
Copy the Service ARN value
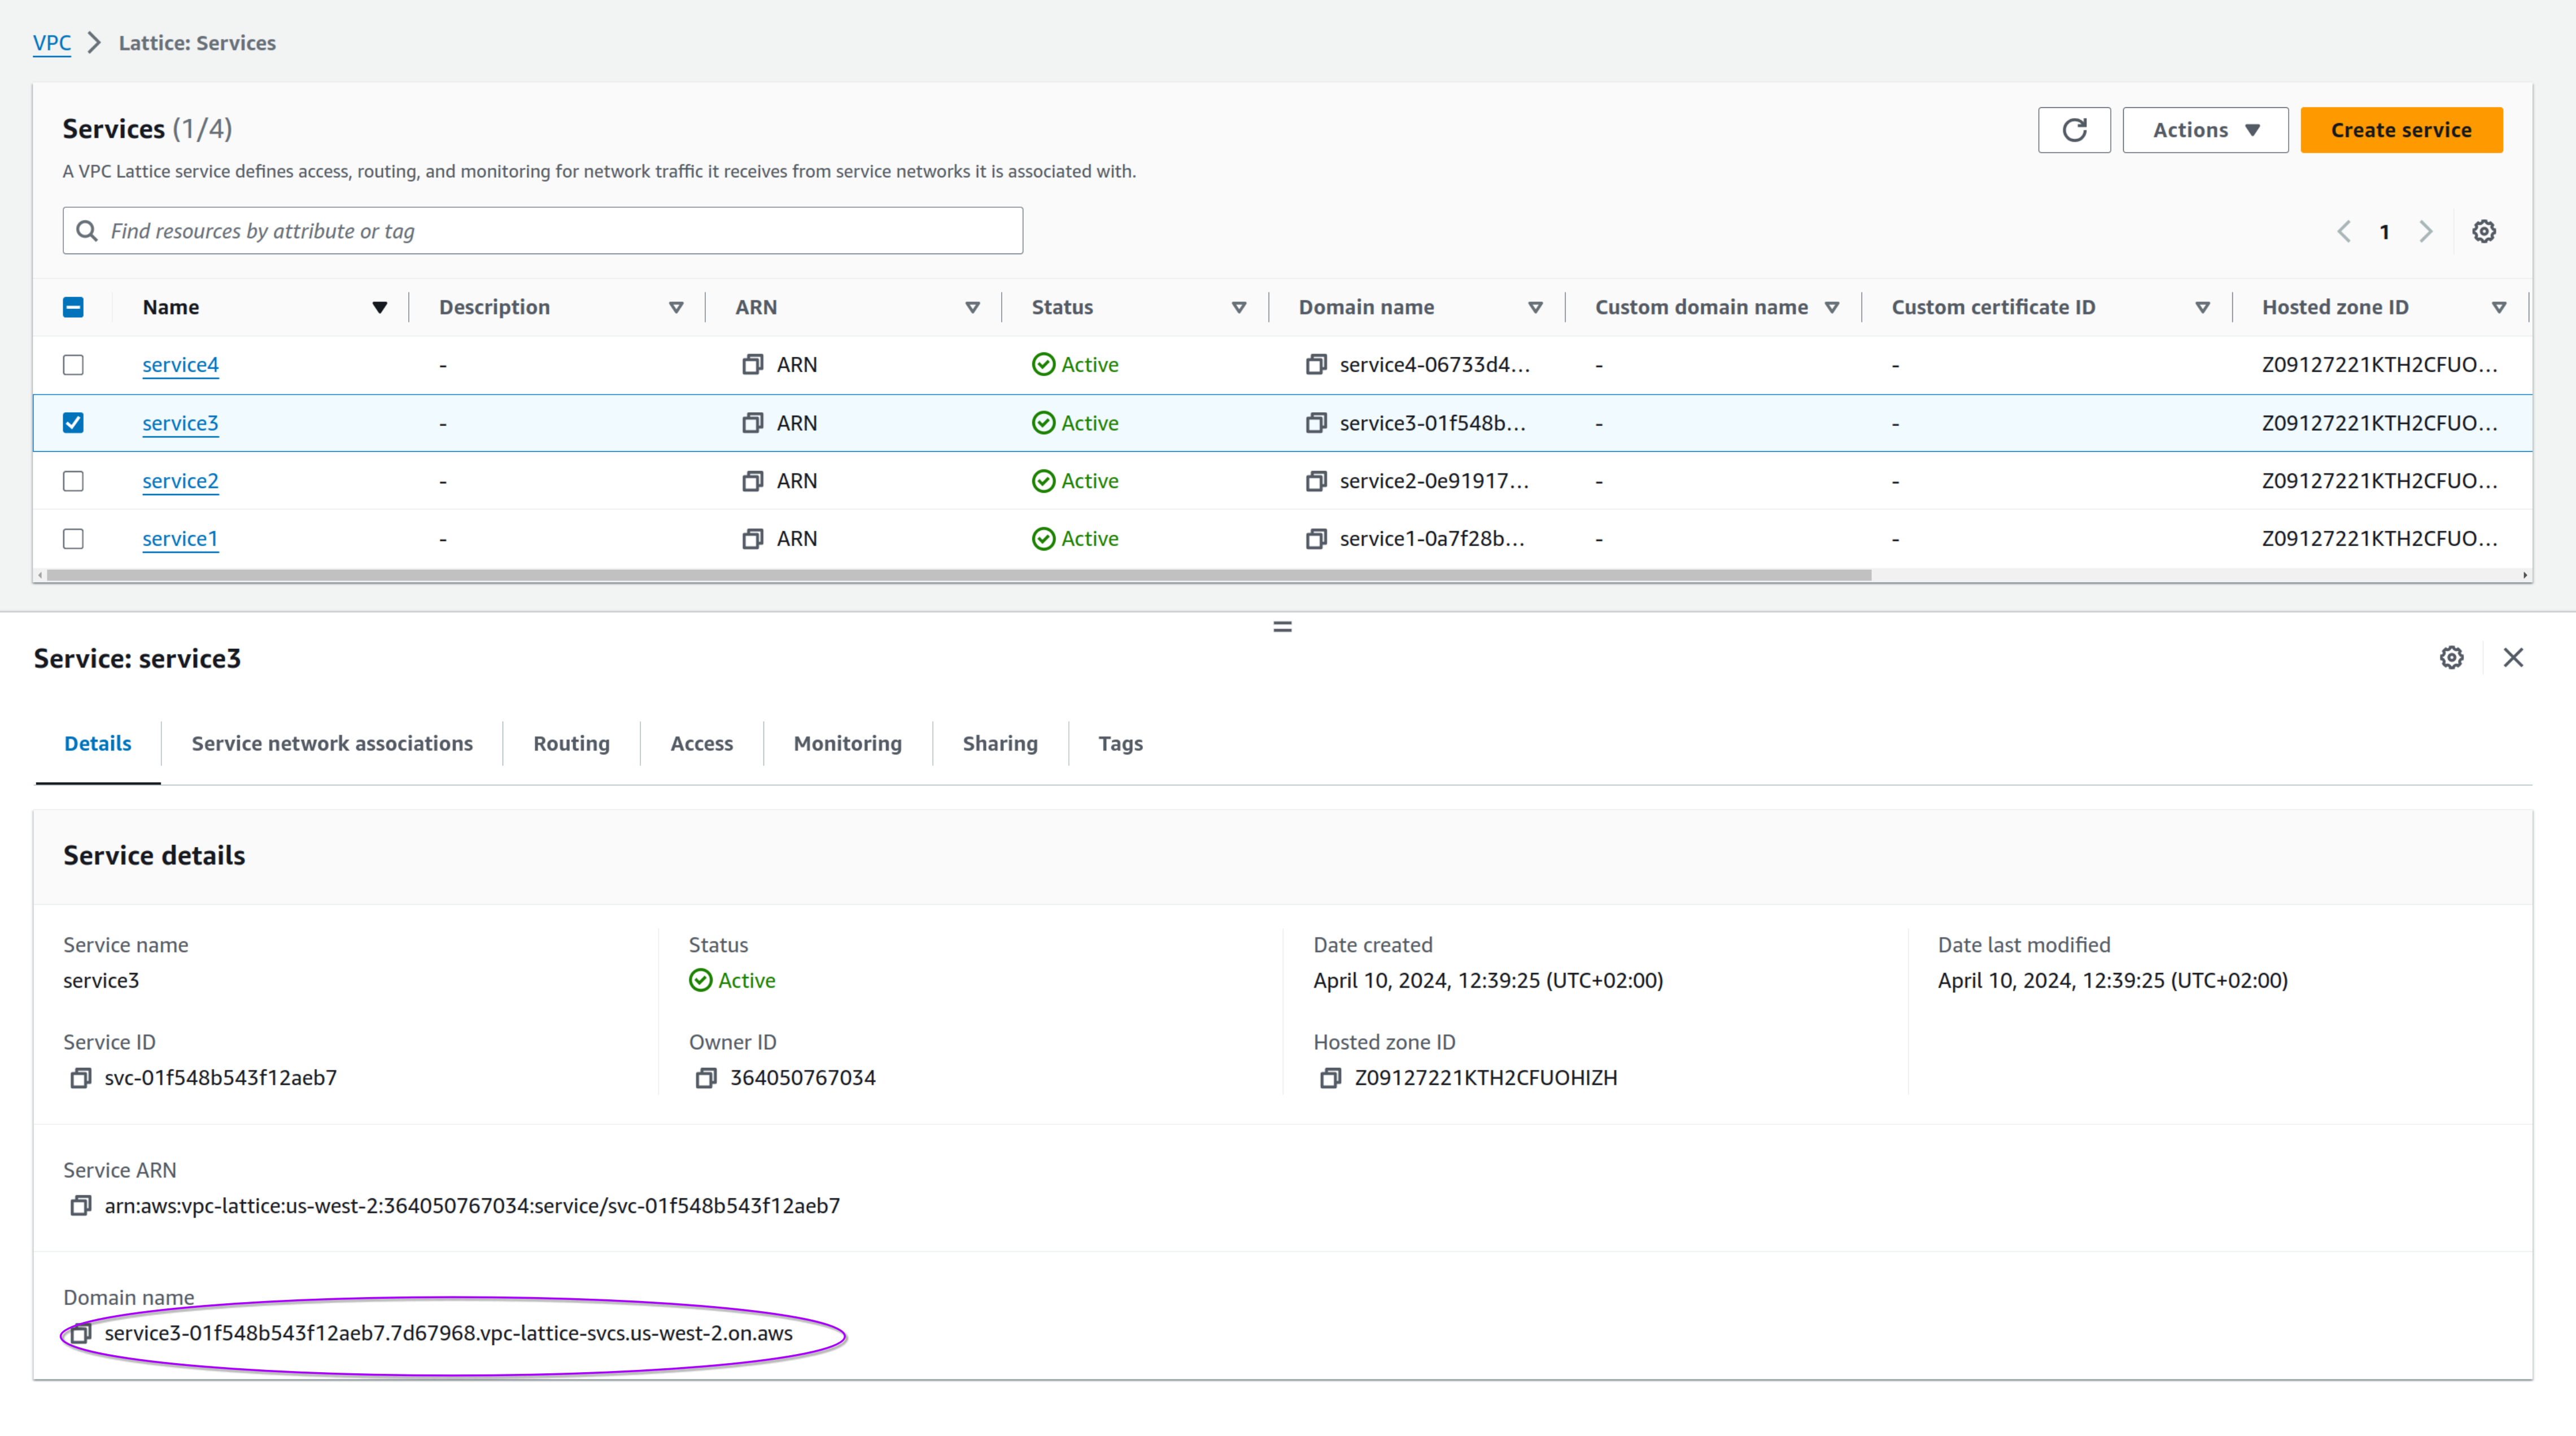pyautogui.click(x=80, y=1206)
